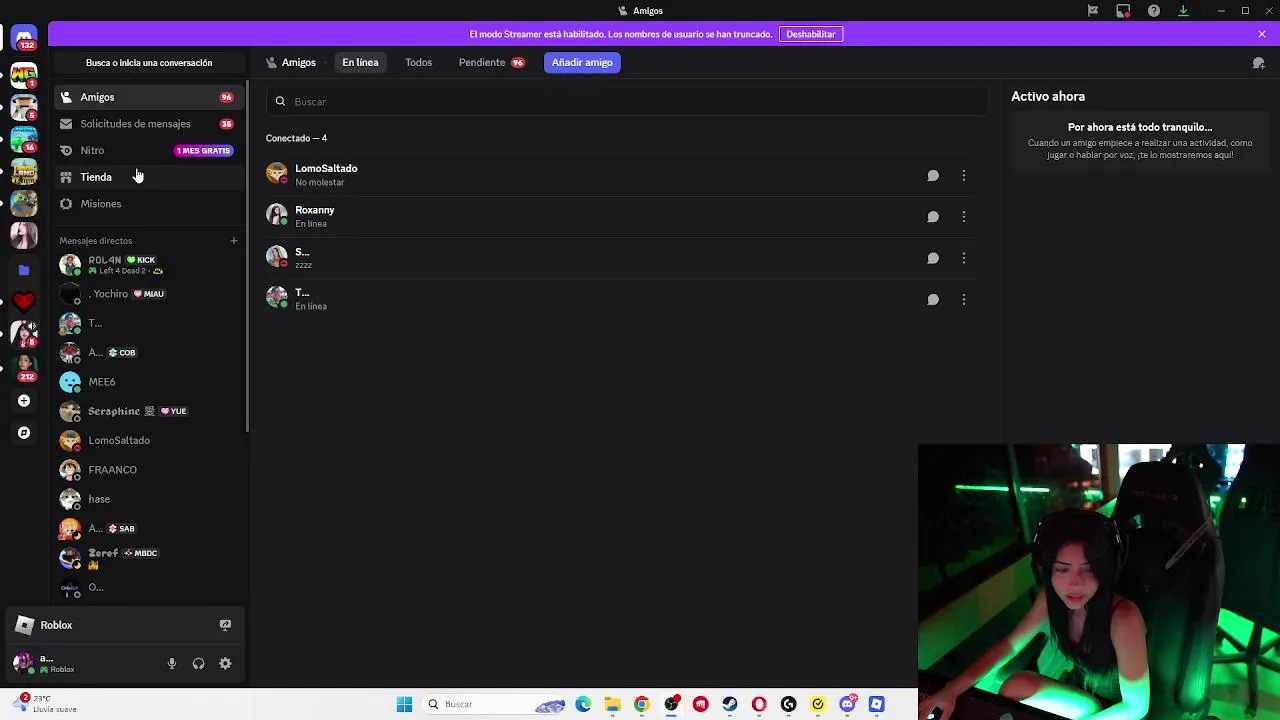1280x720 pixels.
Task: Click the friends Buscar search field
Action: click(627, 102)
